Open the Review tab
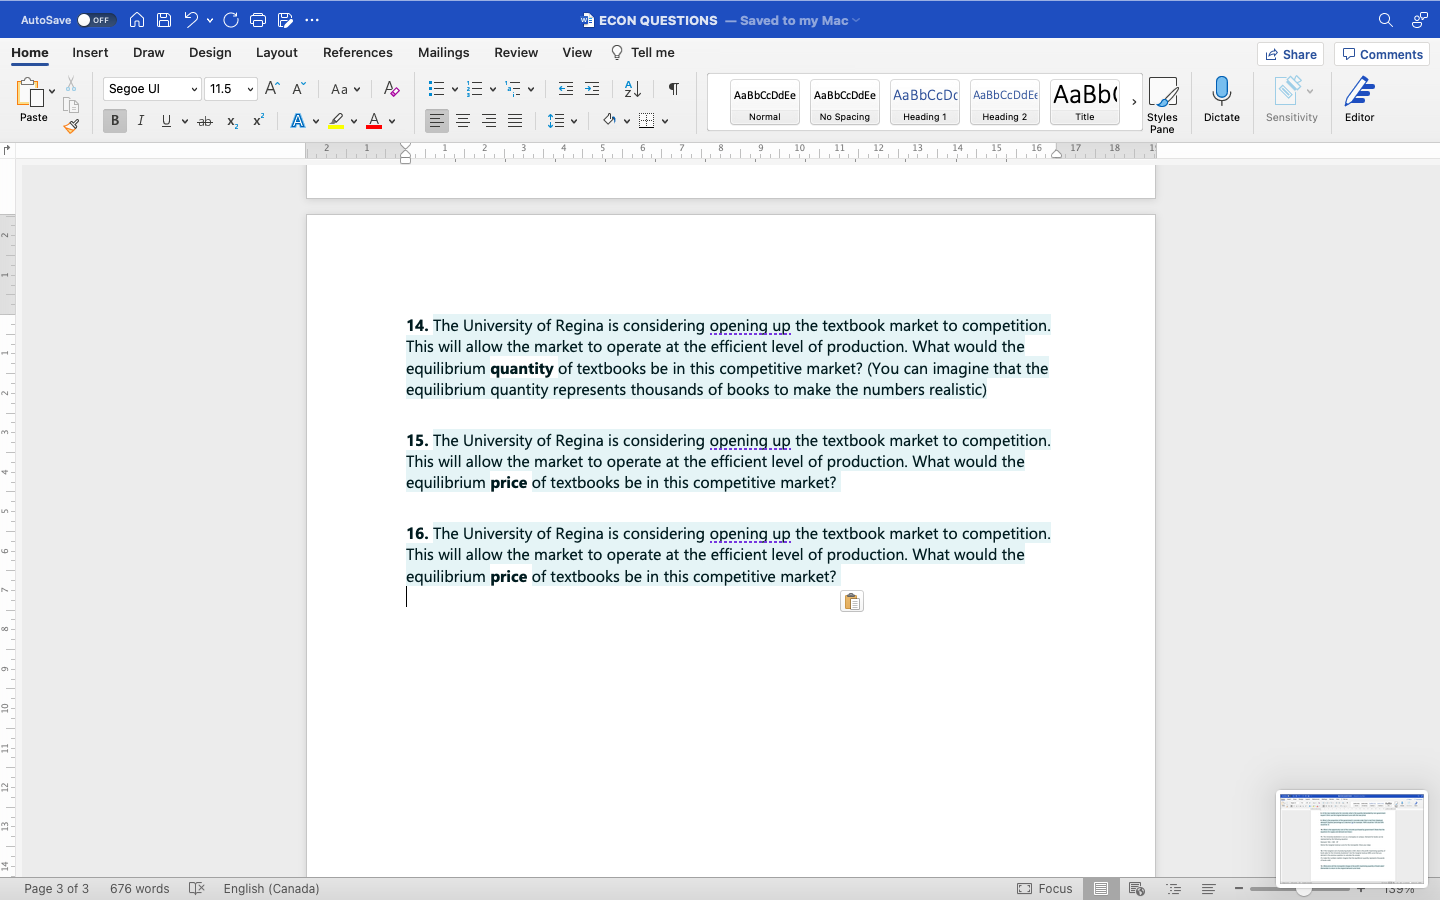The width and height of the screenshot is (1440, 900). tap(516, 52)
